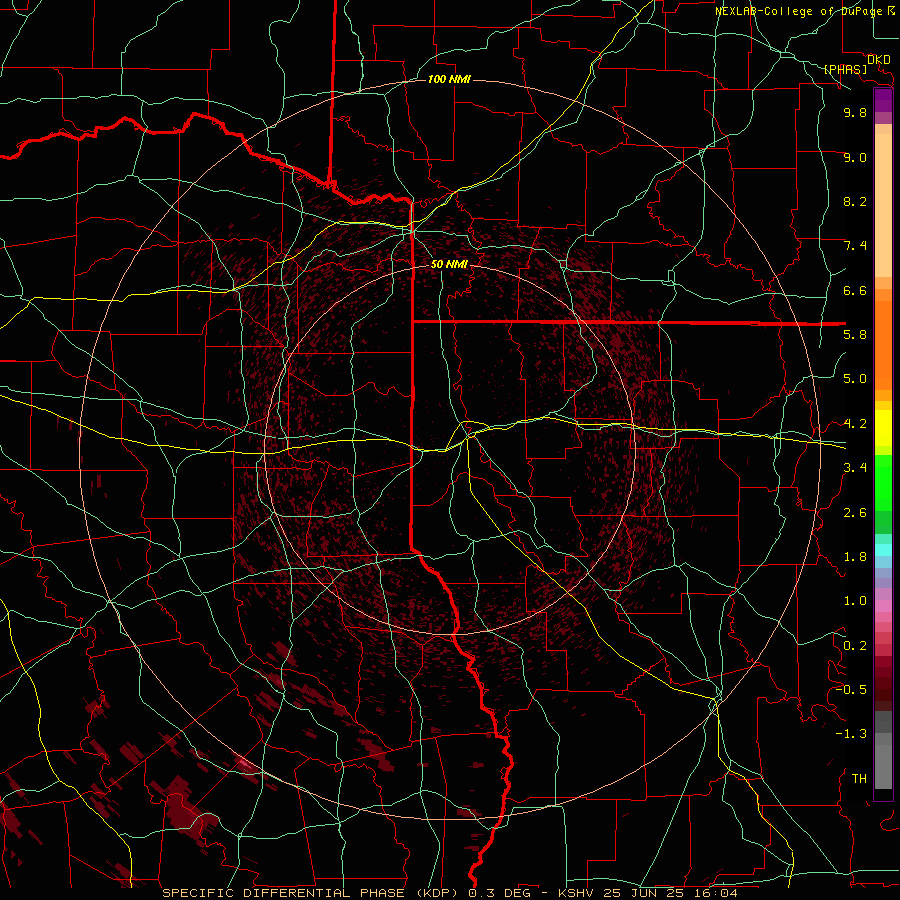The height and width of the screenshot is (900, 900).
Task: Select the bright green band of the color bar
Action: [x=883, y=482]
